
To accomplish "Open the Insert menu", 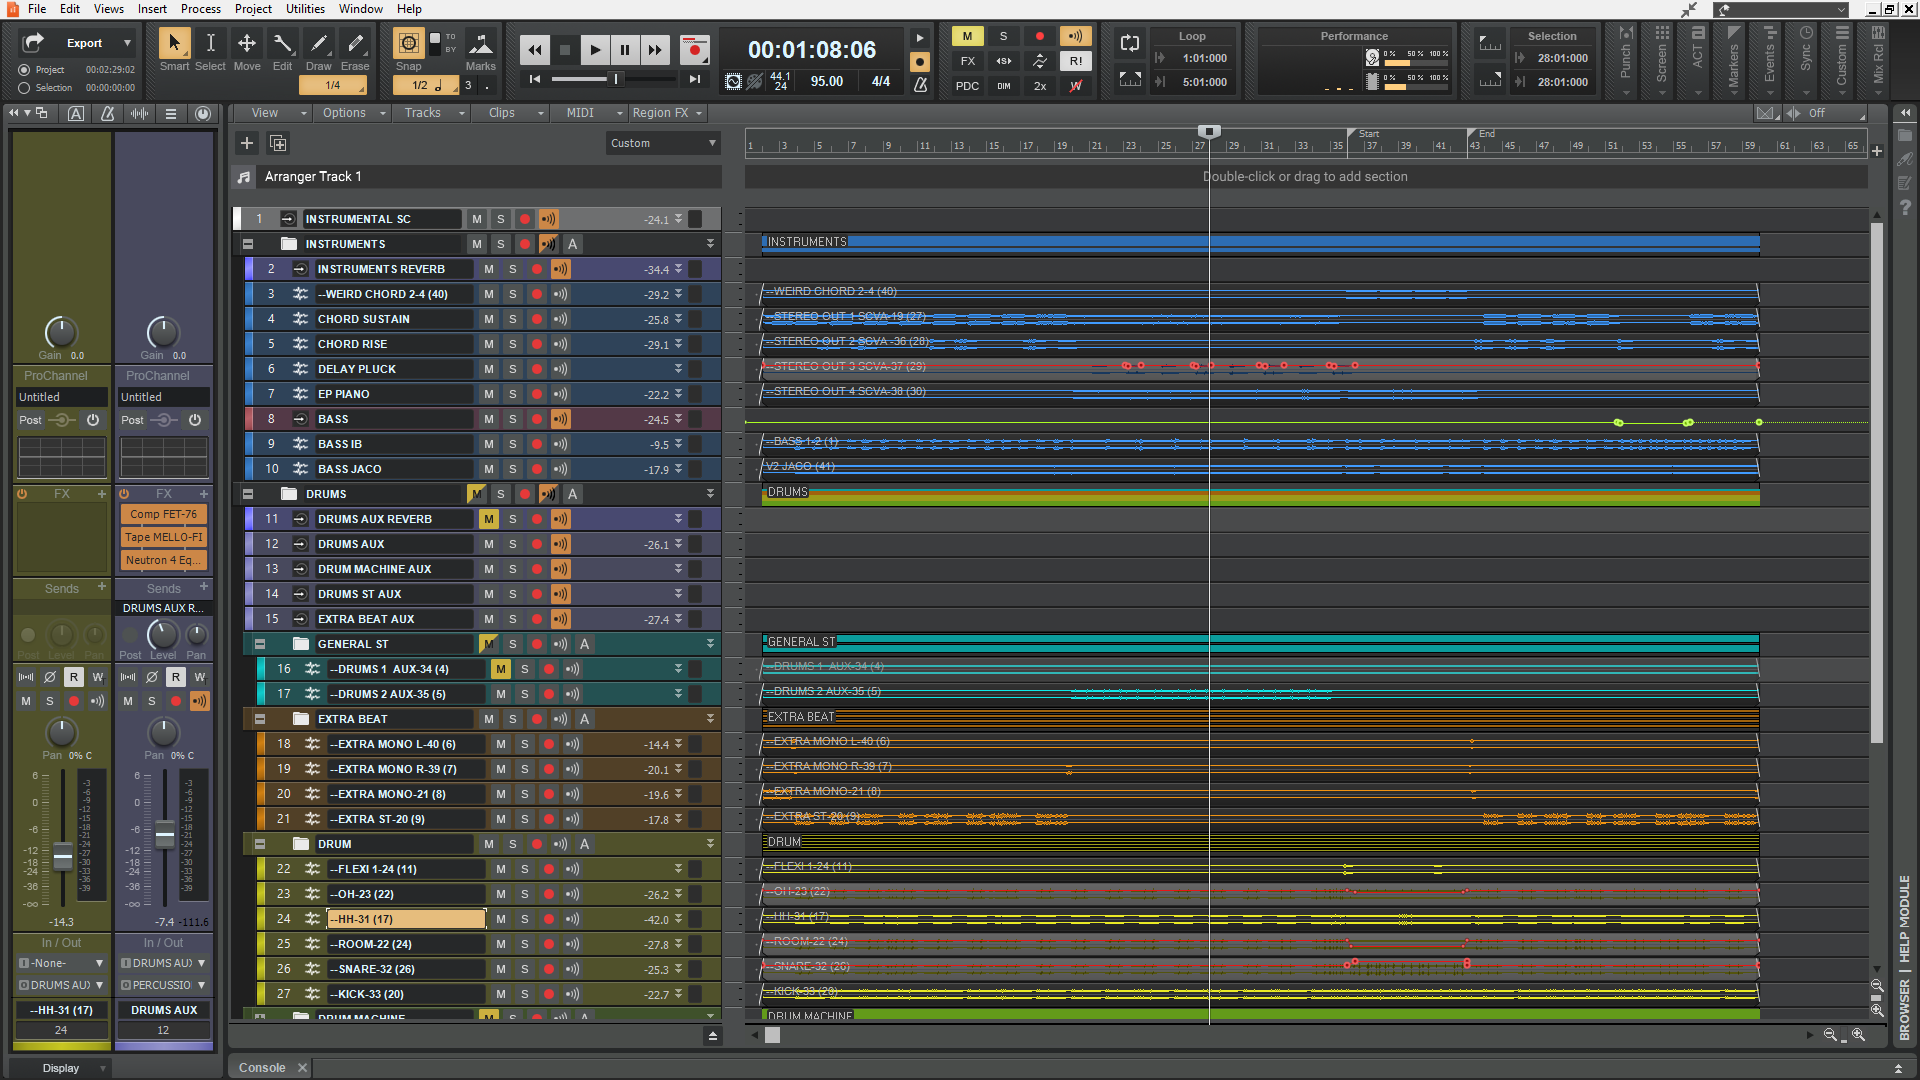I will 152,9.
